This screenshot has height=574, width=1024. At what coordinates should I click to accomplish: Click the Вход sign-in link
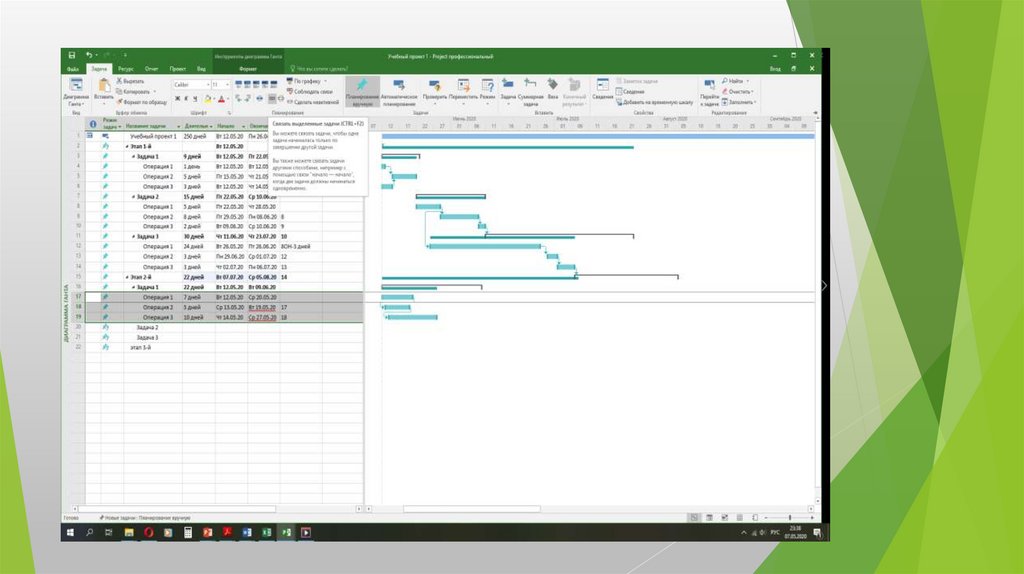[775, 69]
